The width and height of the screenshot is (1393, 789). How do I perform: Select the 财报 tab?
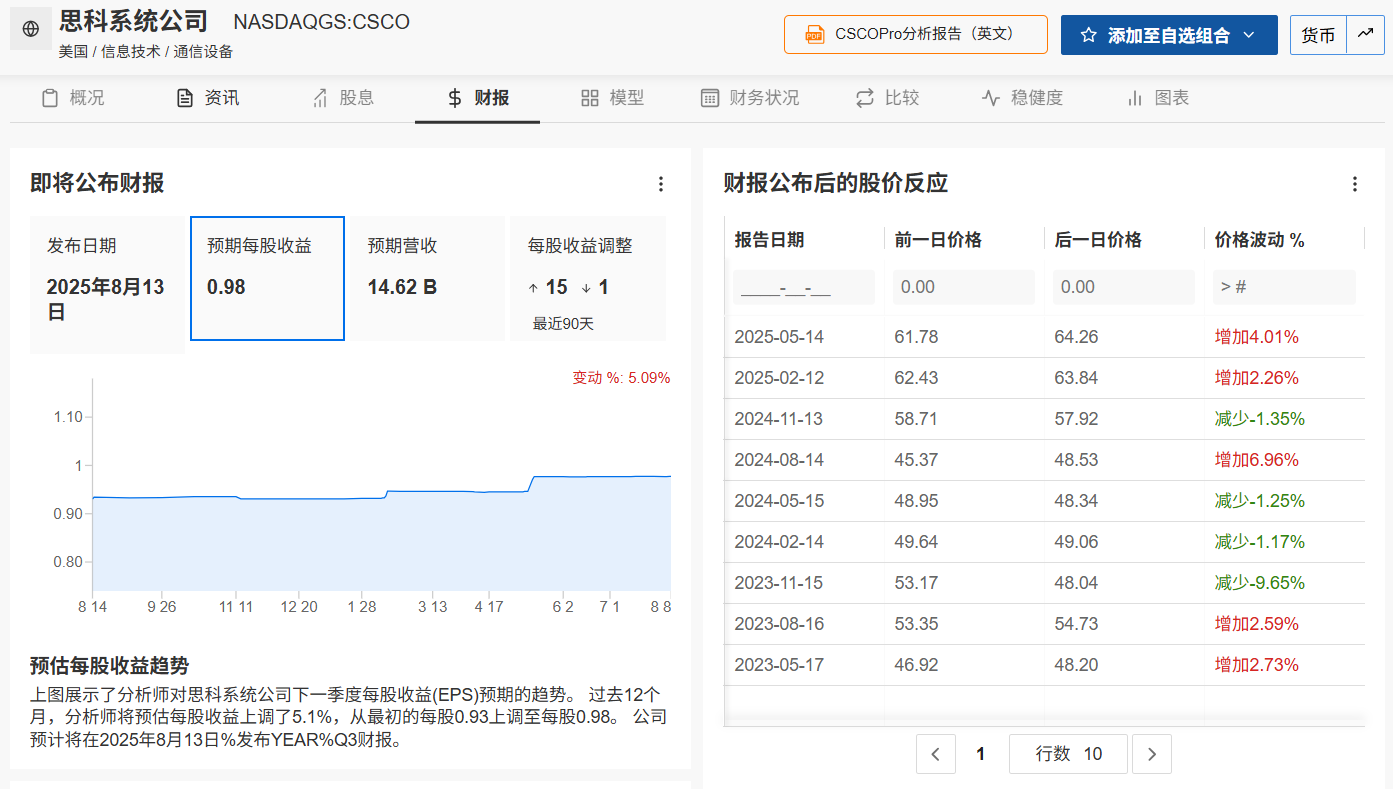pos(477,98)
